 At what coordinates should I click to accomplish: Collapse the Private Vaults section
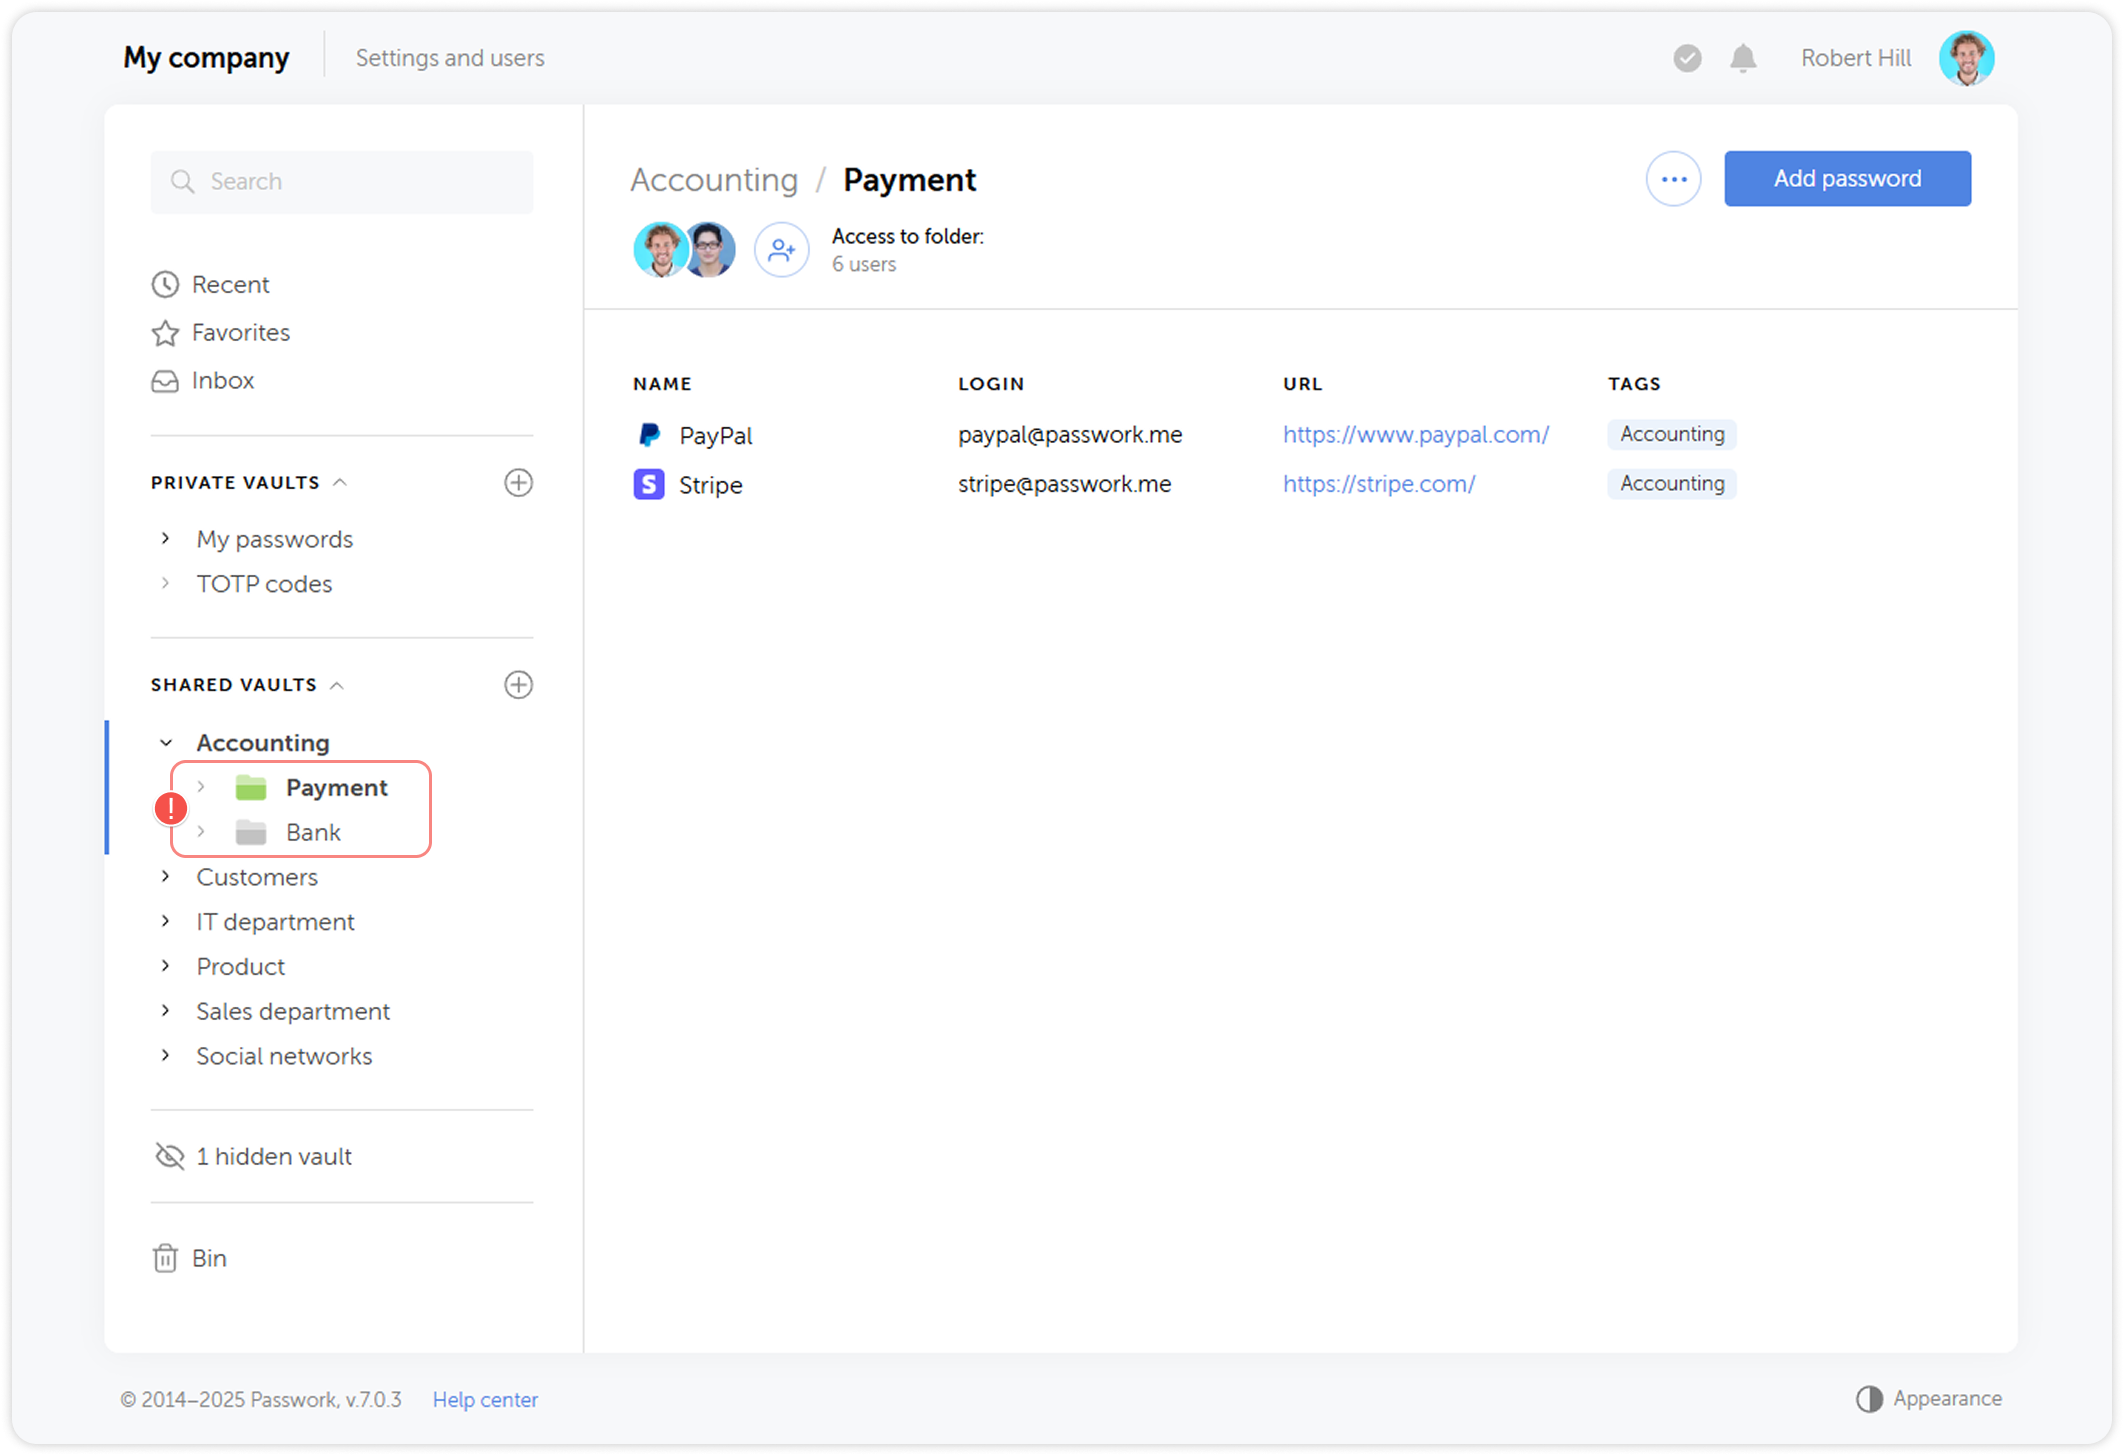tap(340, 483)
